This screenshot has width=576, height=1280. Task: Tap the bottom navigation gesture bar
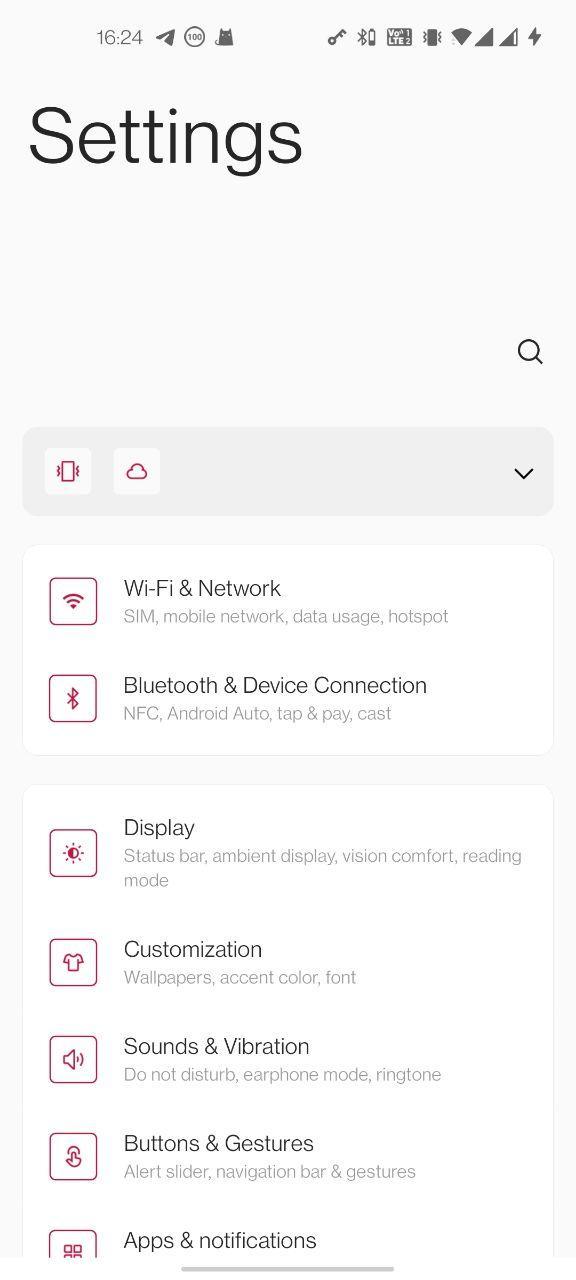click(x=288, y=1269)
